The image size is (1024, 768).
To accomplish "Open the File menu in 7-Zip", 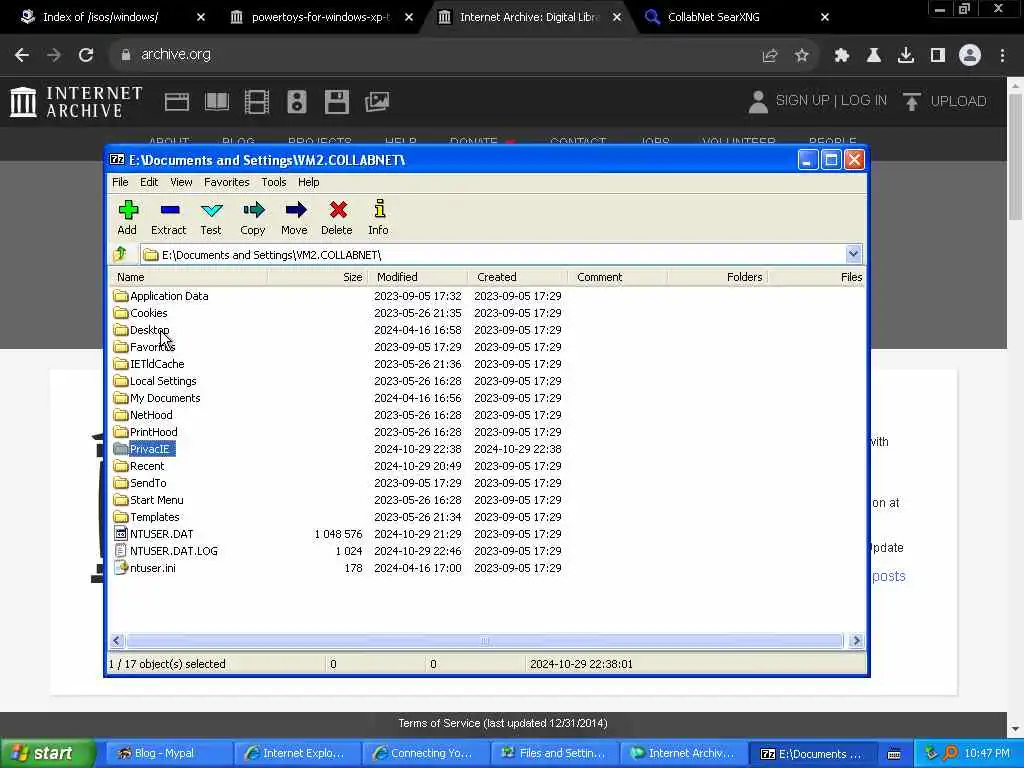I will [x=120, y=182].
